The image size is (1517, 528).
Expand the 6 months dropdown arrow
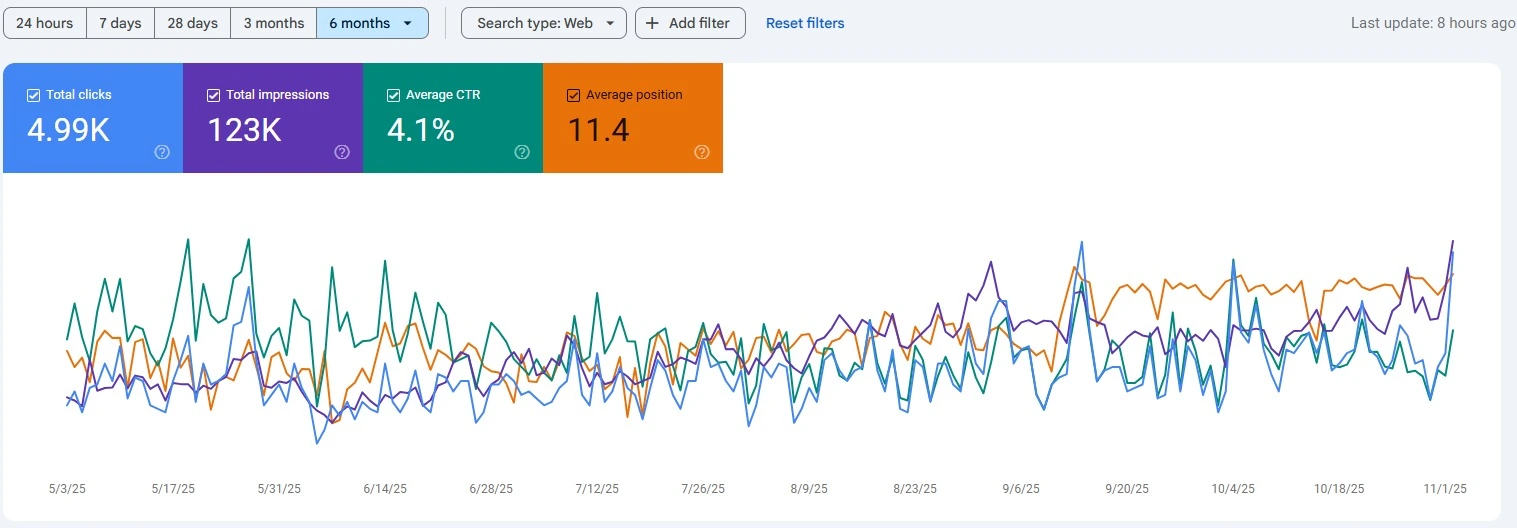click(407, 23)
